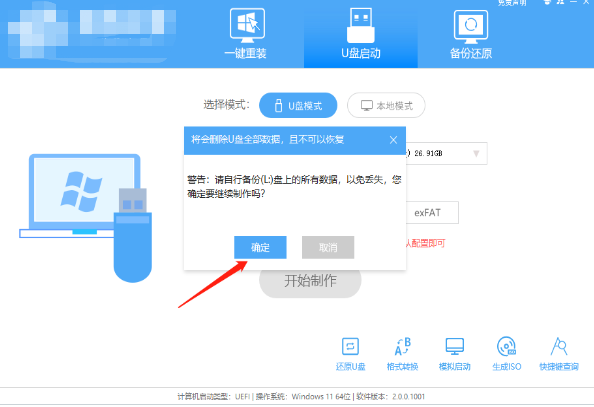The image size is (594, 407).
Task: Click the laptop and USB illustration
Action: pyautogui.click(x=86, y=218)
